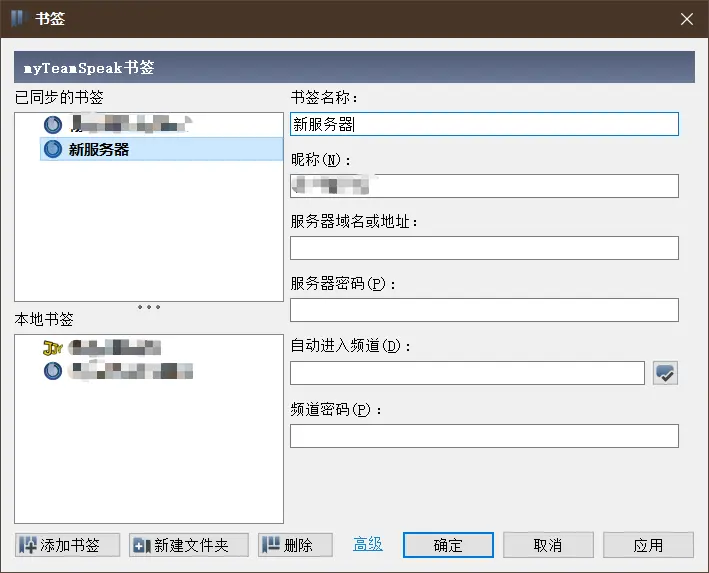Select the first bookmark in 已同步的书签 list
The height and width of the screenshot is (573, 709).
tap(120, 125)
